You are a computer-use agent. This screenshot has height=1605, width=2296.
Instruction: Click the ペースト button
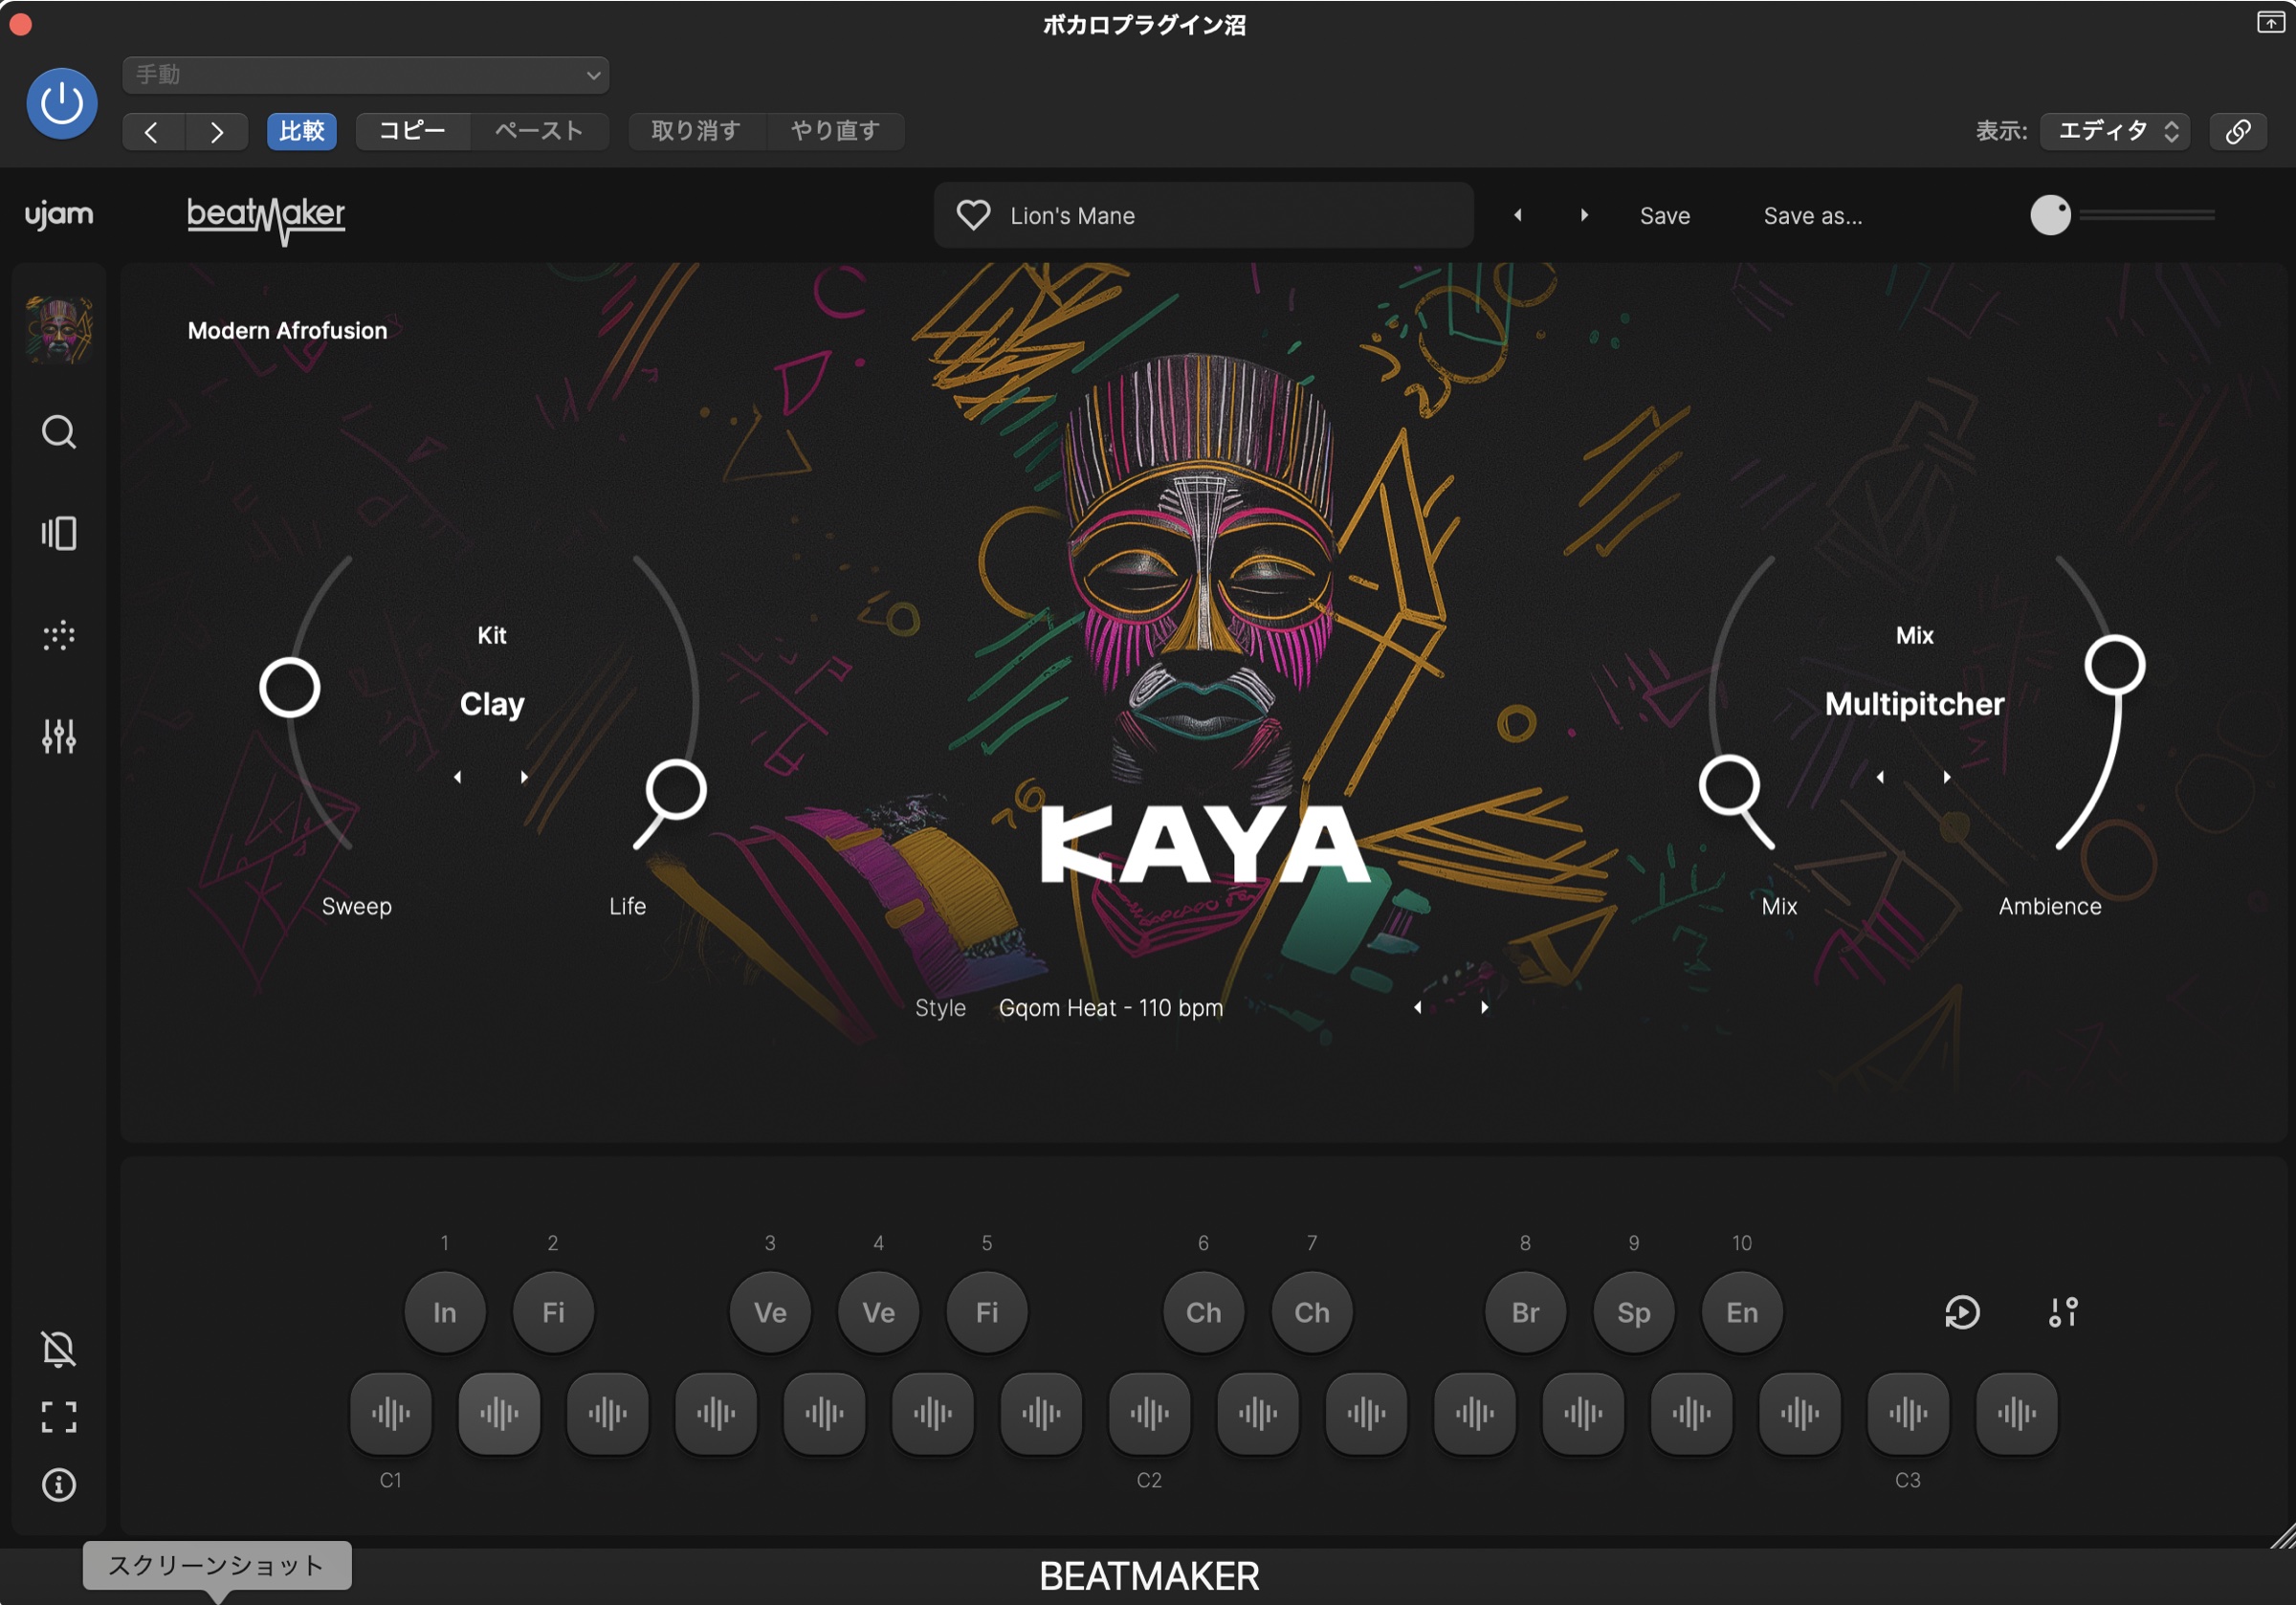540,131
